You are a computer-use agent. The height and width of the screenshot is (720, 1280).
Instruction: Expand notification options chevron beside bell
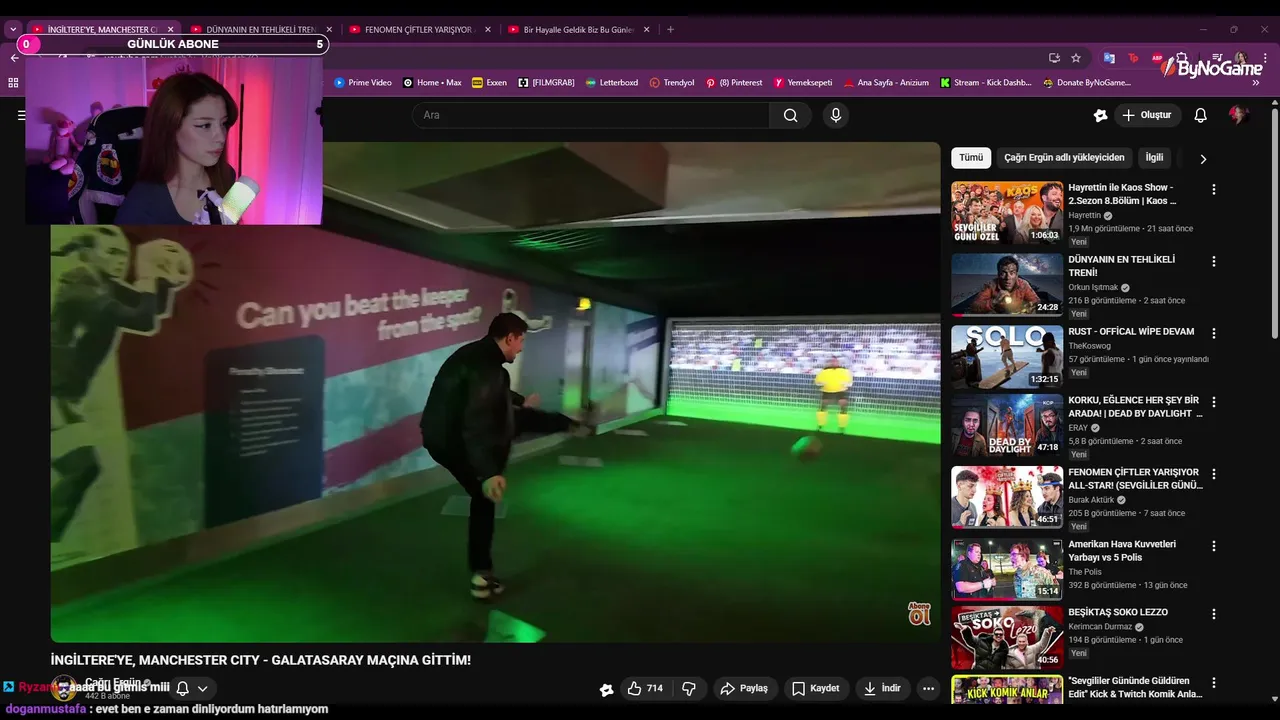202,688
